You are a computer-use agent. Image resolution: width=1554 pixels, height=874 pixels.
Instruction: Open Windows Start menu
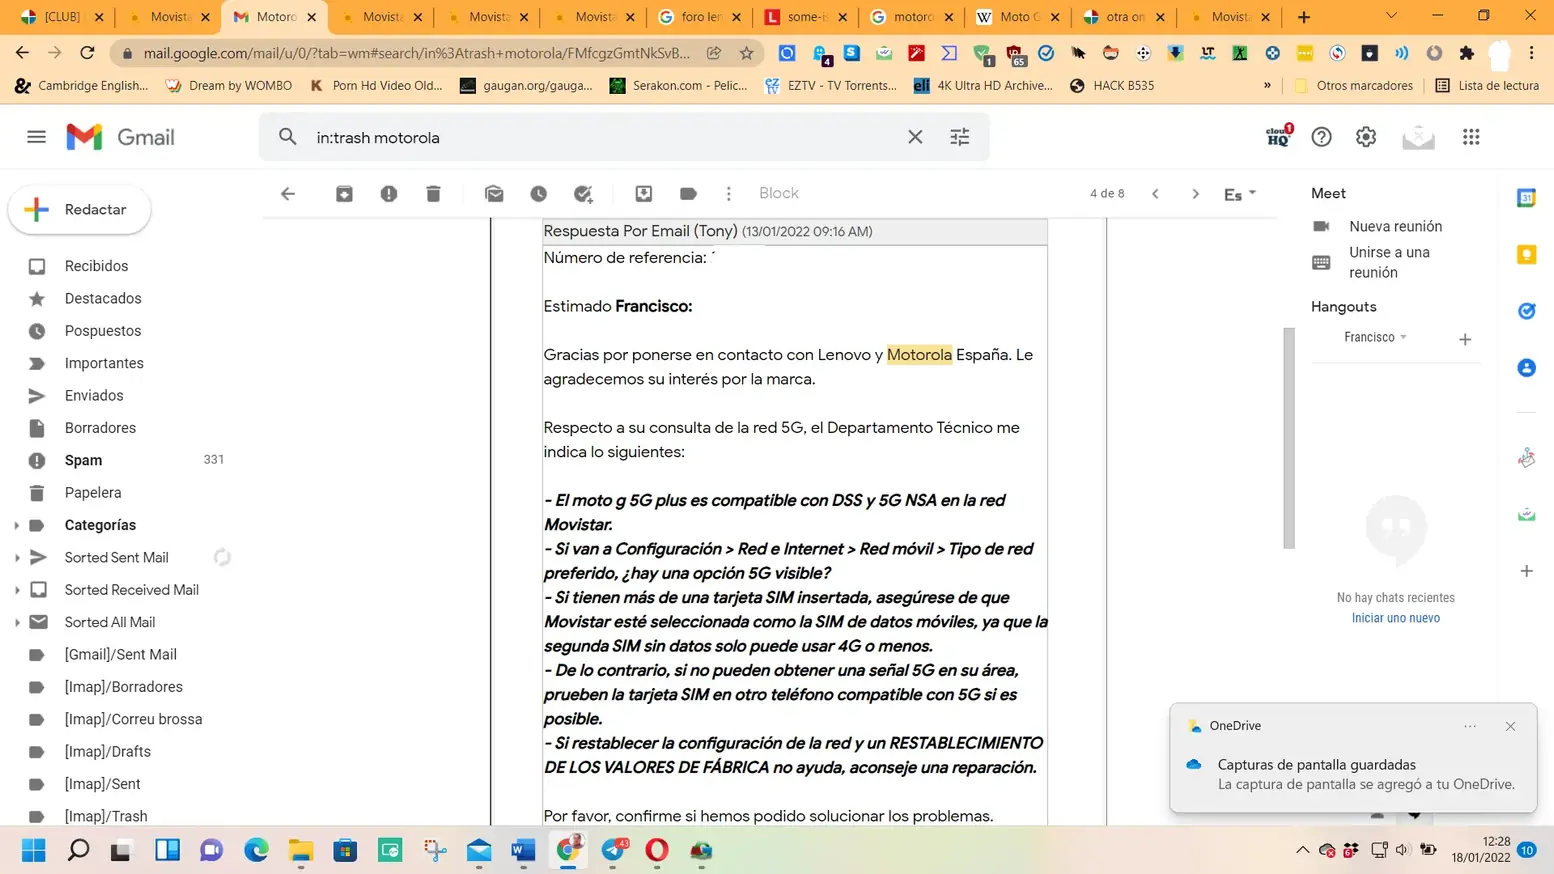point(34,851)
